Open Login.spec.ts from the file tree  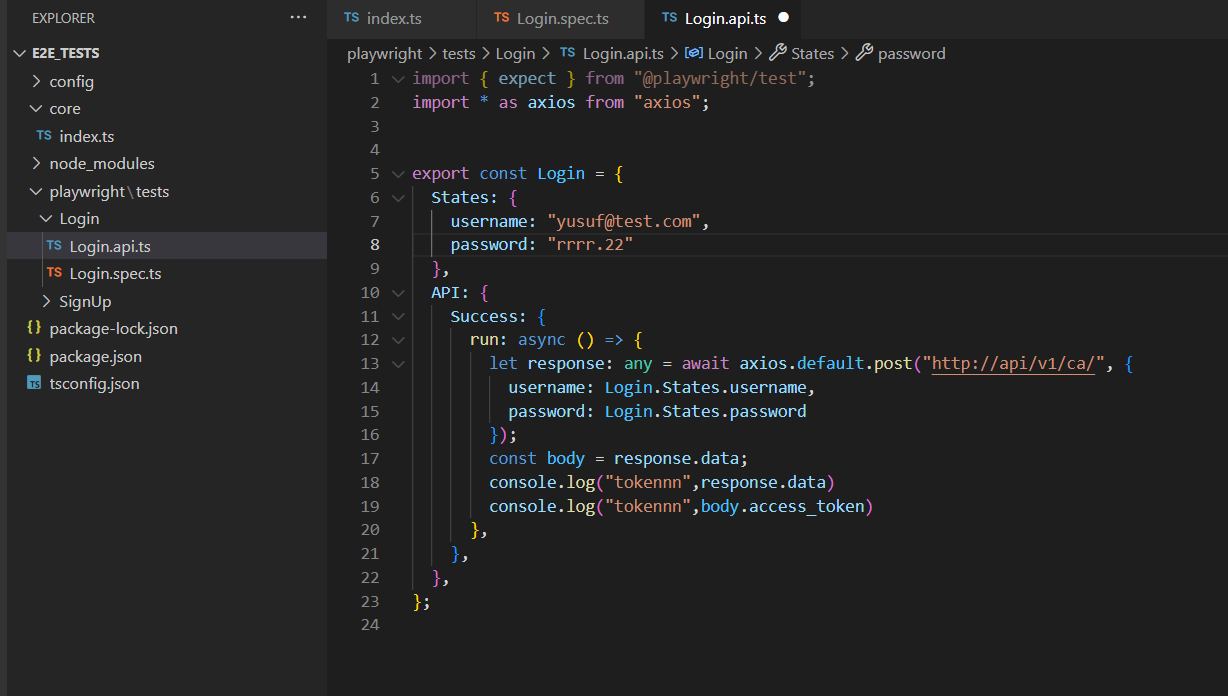click(x=115, y=273)
